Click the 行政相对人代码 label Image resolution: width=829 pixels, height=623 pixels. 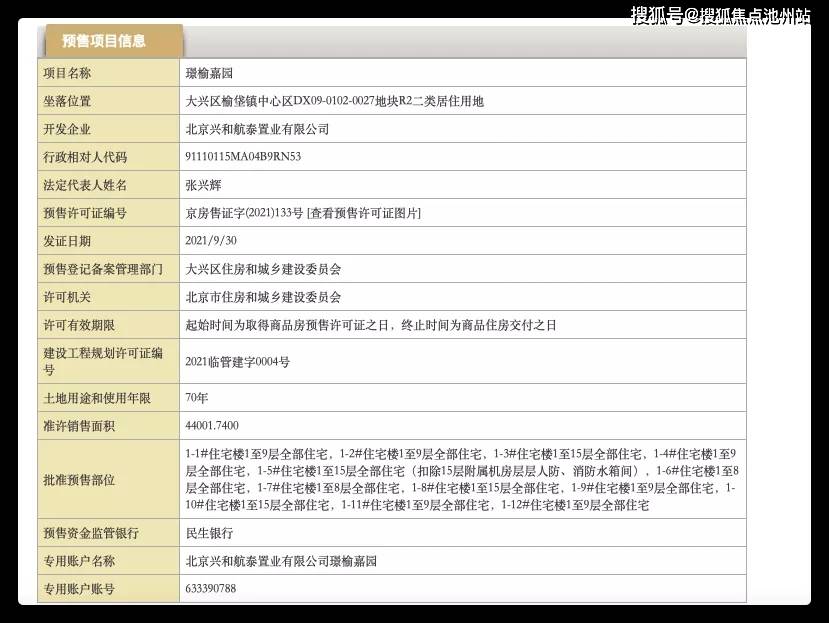click(x=85, y=157)
